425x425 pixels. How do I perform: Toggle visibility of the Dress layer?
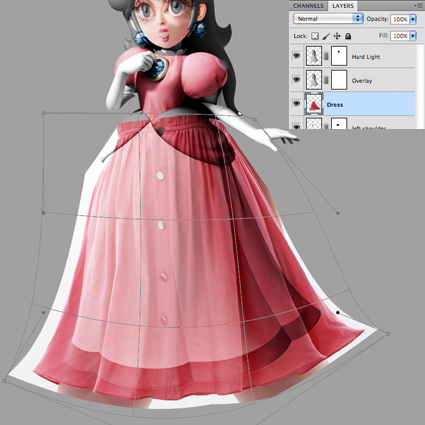(x=296, y=104)
